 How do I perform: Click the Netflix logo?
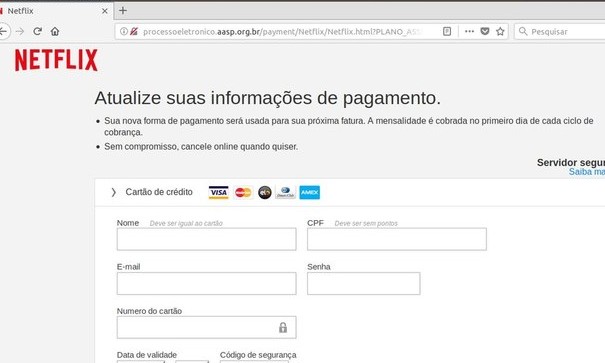click(x=56, y=60)
